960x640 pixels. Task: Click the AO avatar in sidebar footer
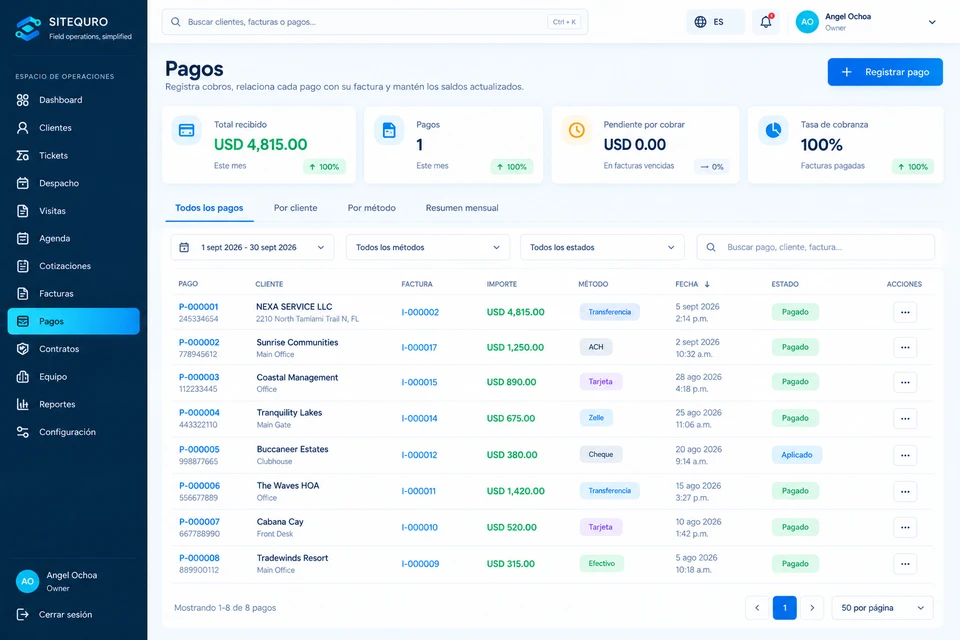pos(28,581)
